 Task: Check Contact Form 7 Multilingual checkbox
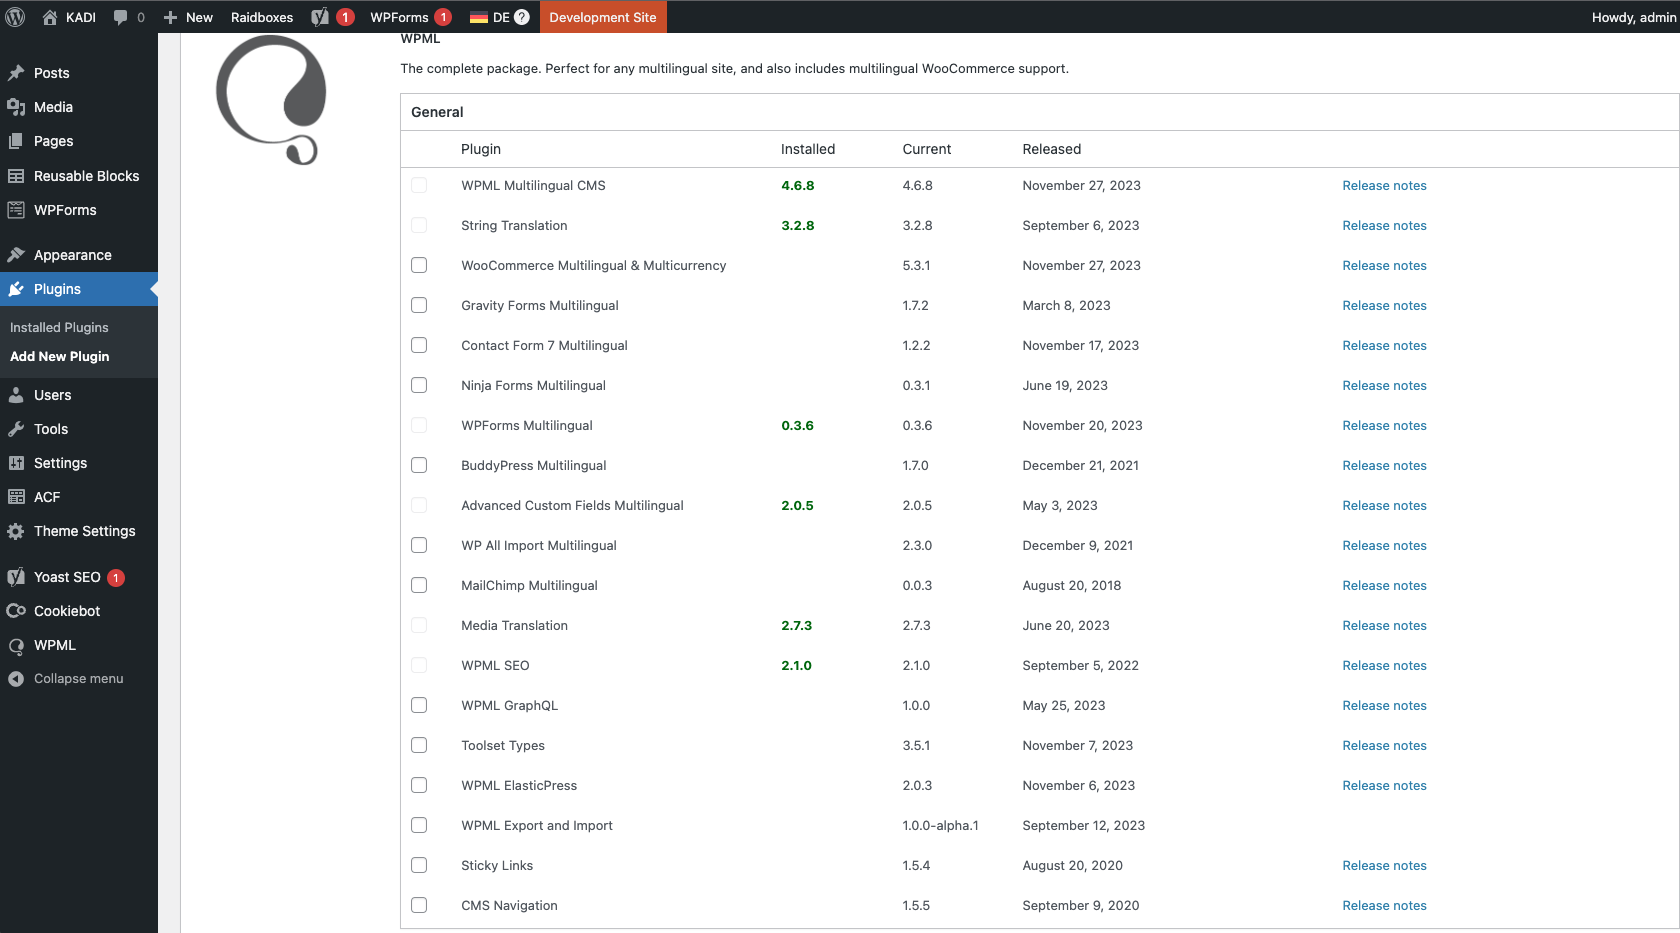419,345
